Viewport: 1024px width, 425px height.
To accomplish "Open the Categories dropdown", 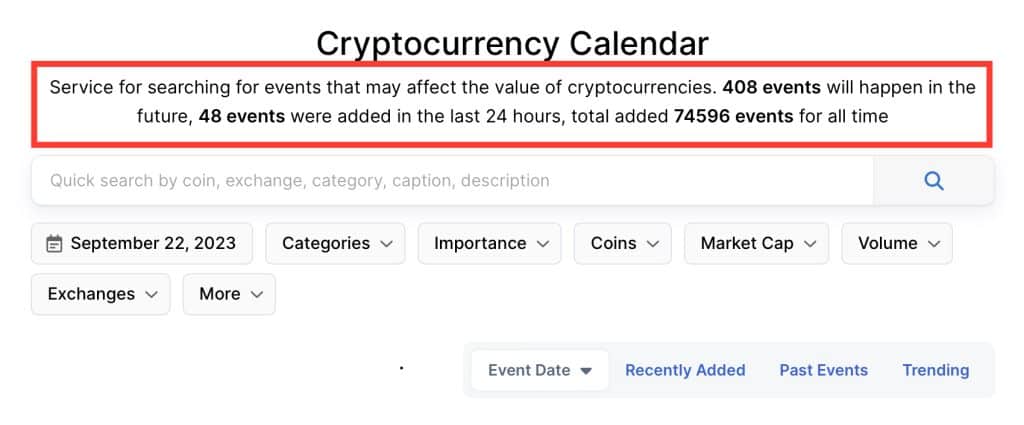I will pos(335,243).
